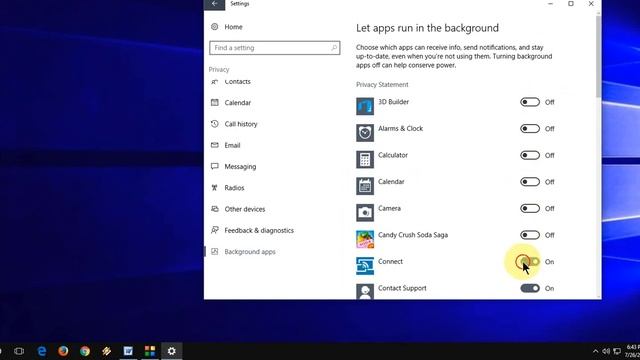Screen dimensions: 640x360
Task: Click the Background apps sidebar icon
Action: pos(214,251)
